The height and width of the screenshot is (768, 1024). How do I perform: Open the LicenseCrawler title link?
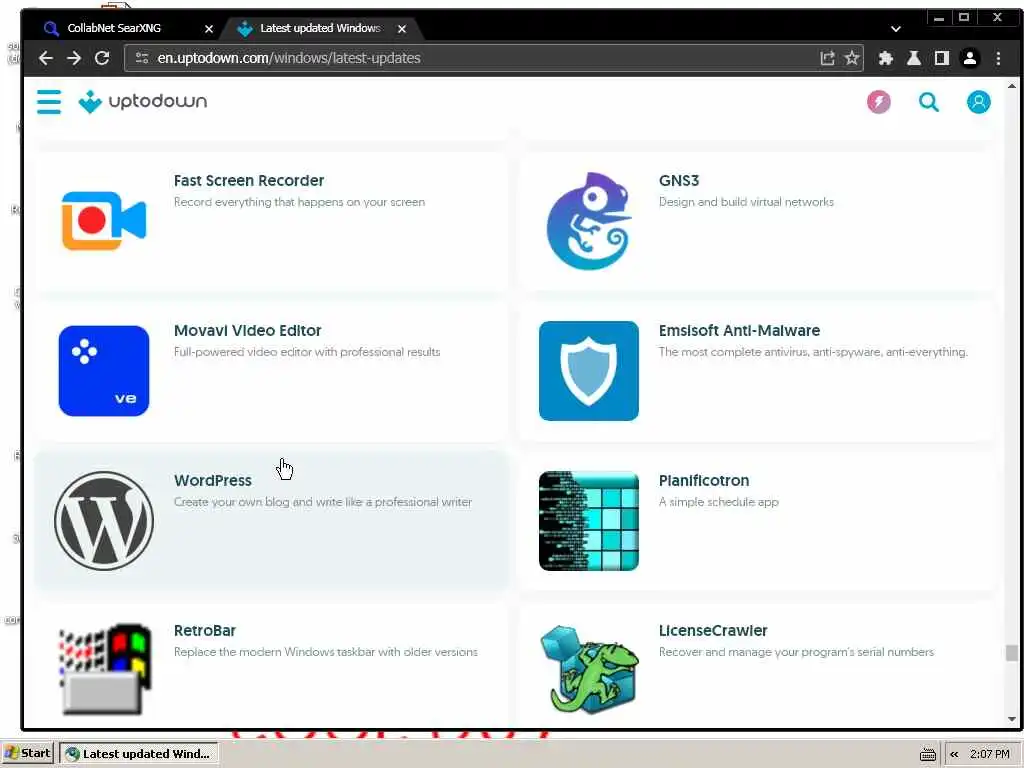713,631
